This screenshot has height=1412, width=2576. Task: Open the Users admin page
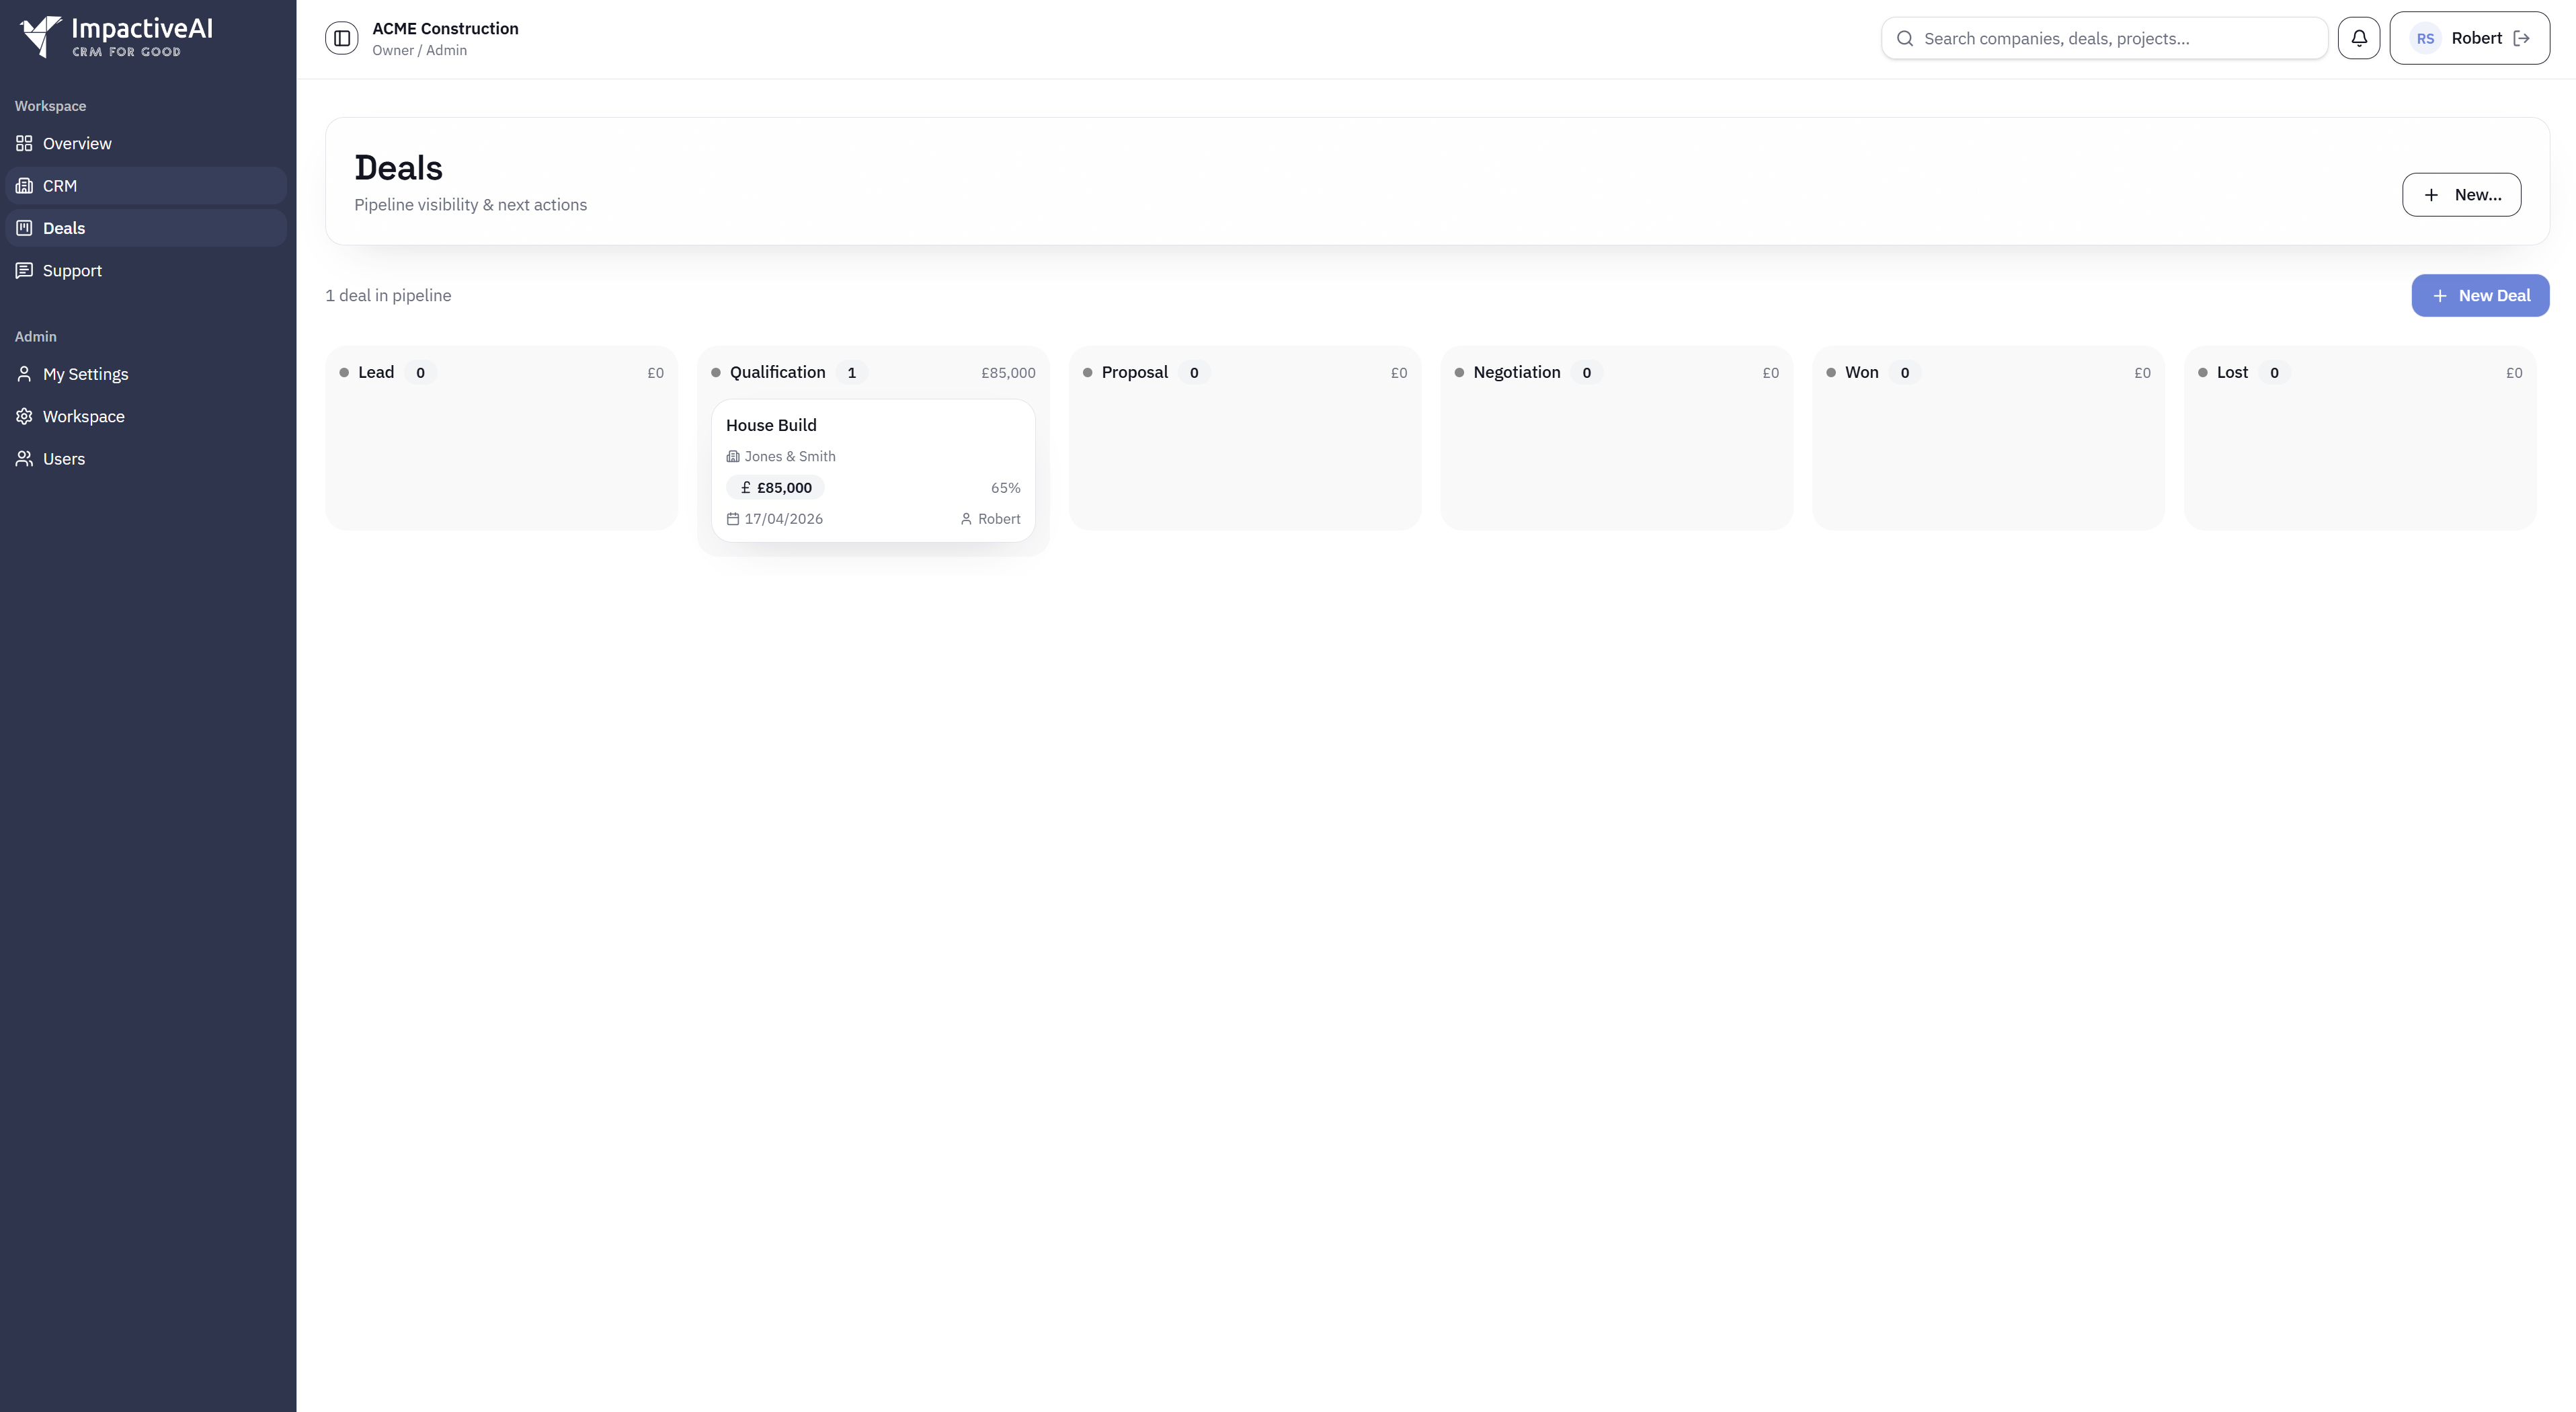pyautogui.click(x=64, y=458)
